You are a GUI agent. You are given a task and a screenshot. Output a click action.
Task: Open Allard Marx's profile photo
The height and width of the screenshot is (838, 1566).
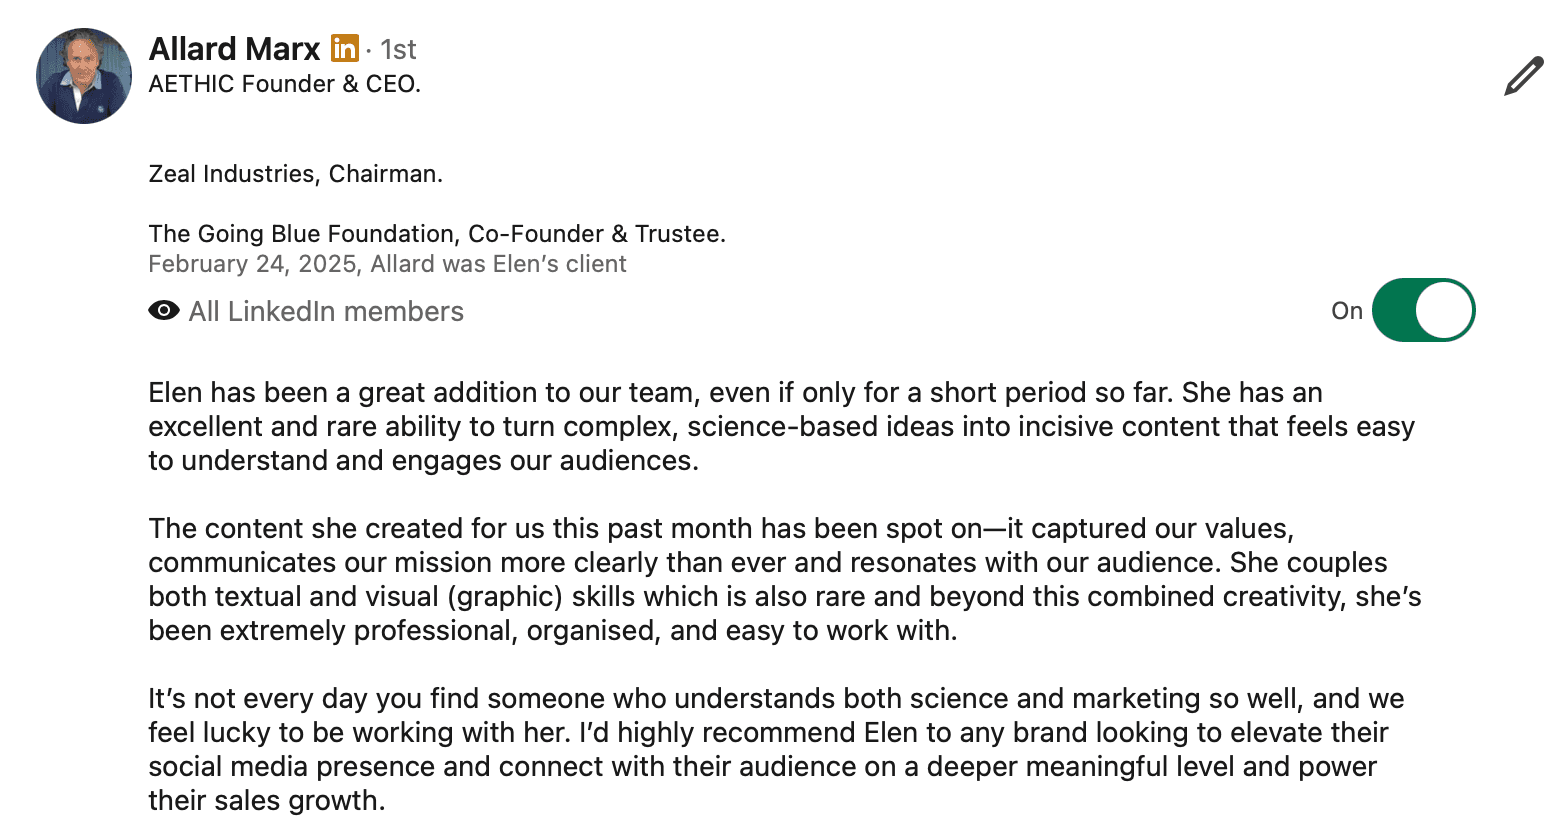(x=84, y=76)
